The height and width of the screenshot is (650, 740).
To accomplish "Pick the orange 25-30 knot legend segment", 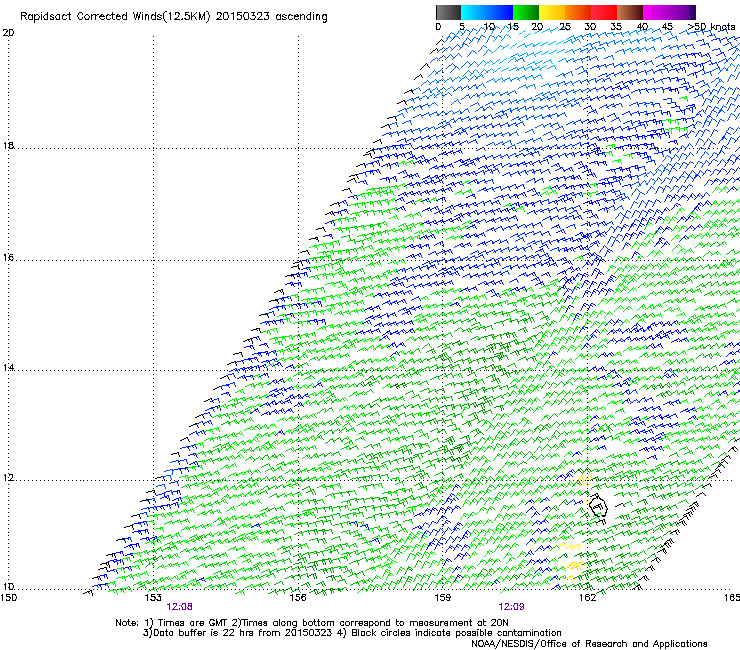I will 578,12.
